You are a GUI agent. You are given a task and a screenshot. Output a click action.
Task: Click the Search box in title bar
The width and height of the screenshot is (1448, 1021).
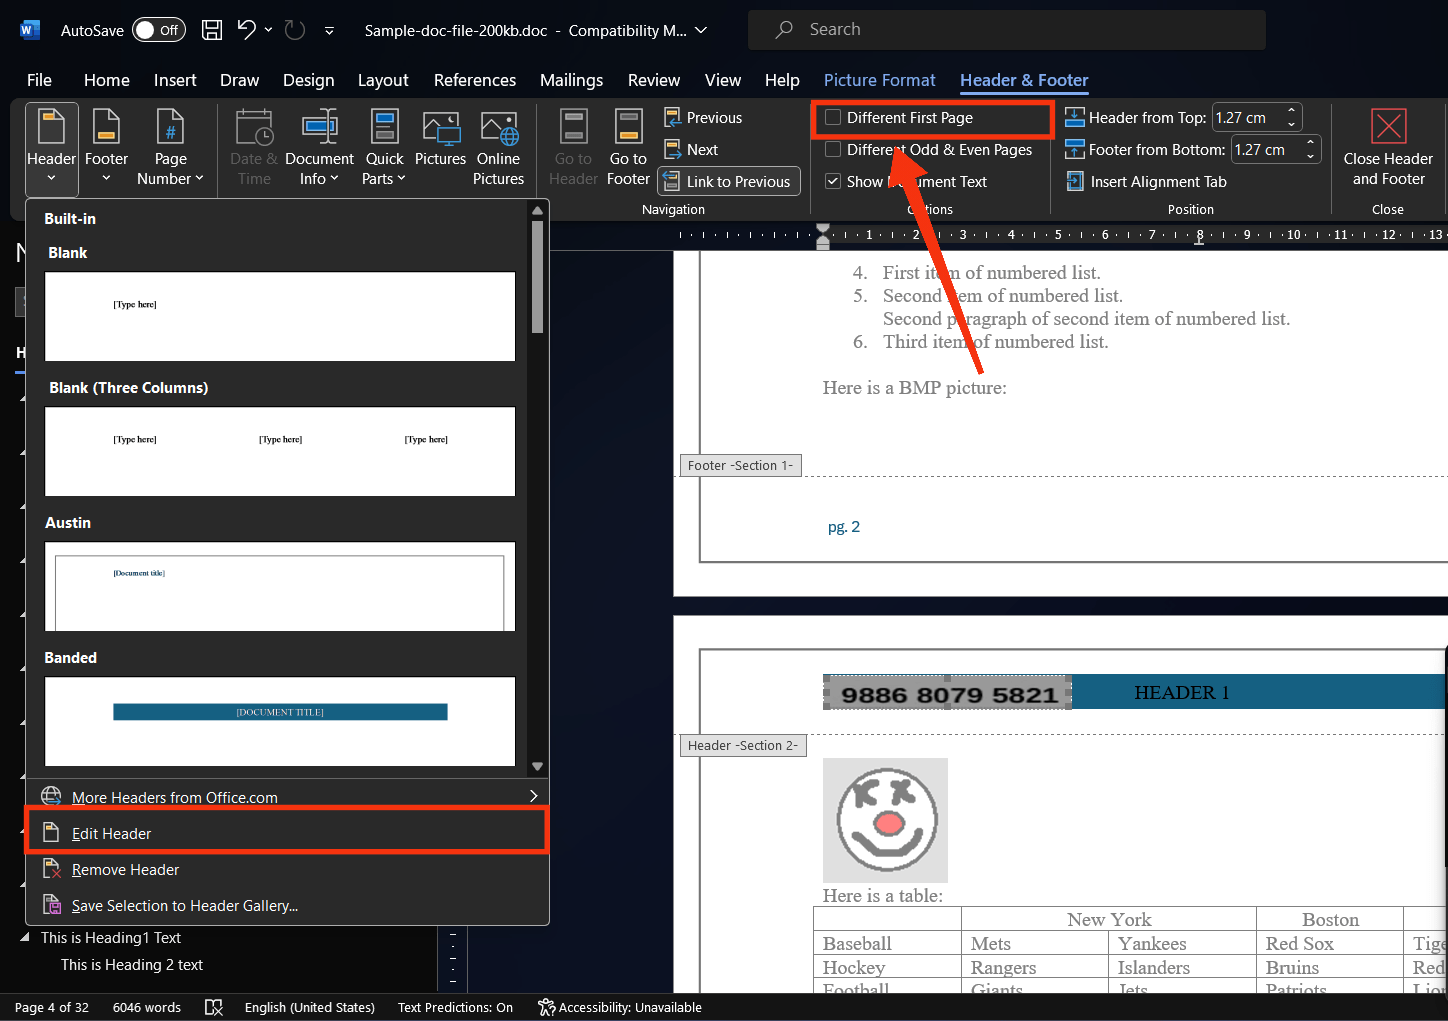[x=1006, y=30]
